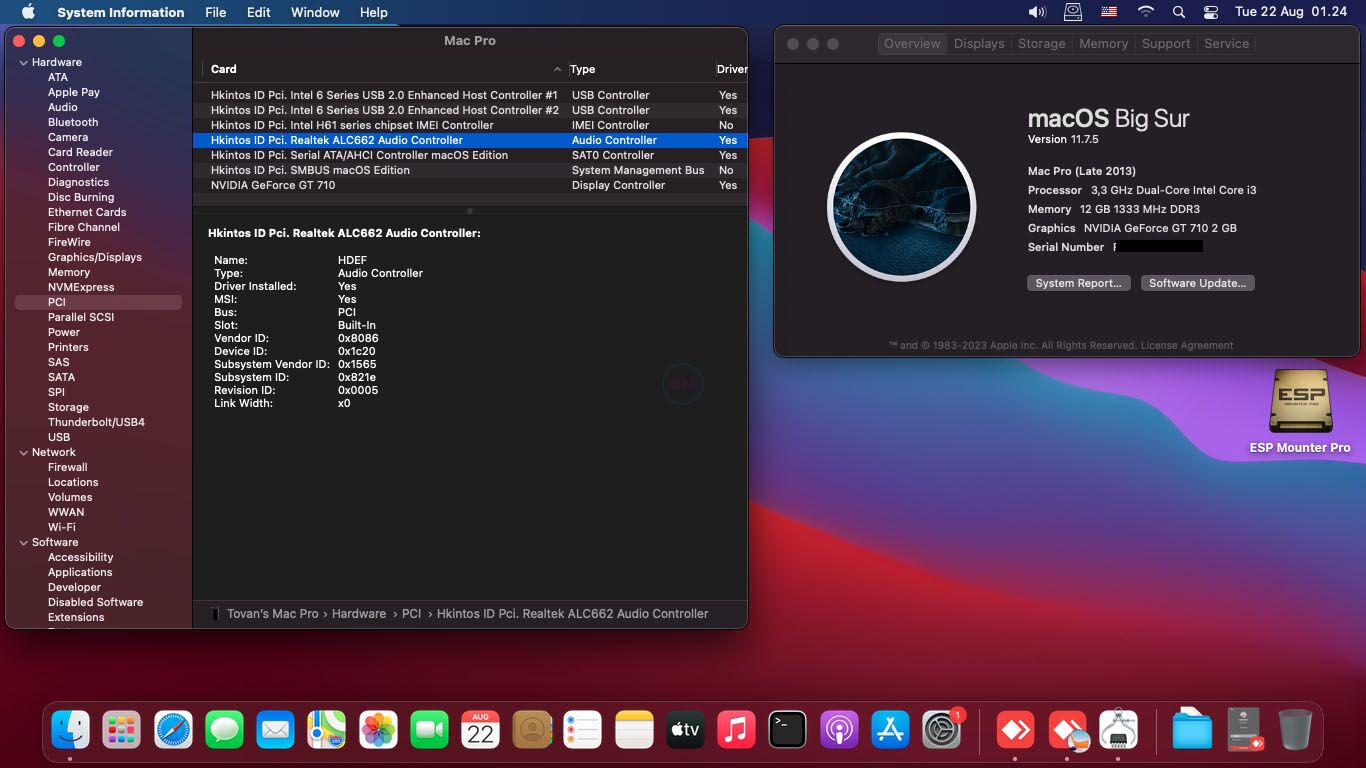Open System Preferences in the dock

(941, 730)
